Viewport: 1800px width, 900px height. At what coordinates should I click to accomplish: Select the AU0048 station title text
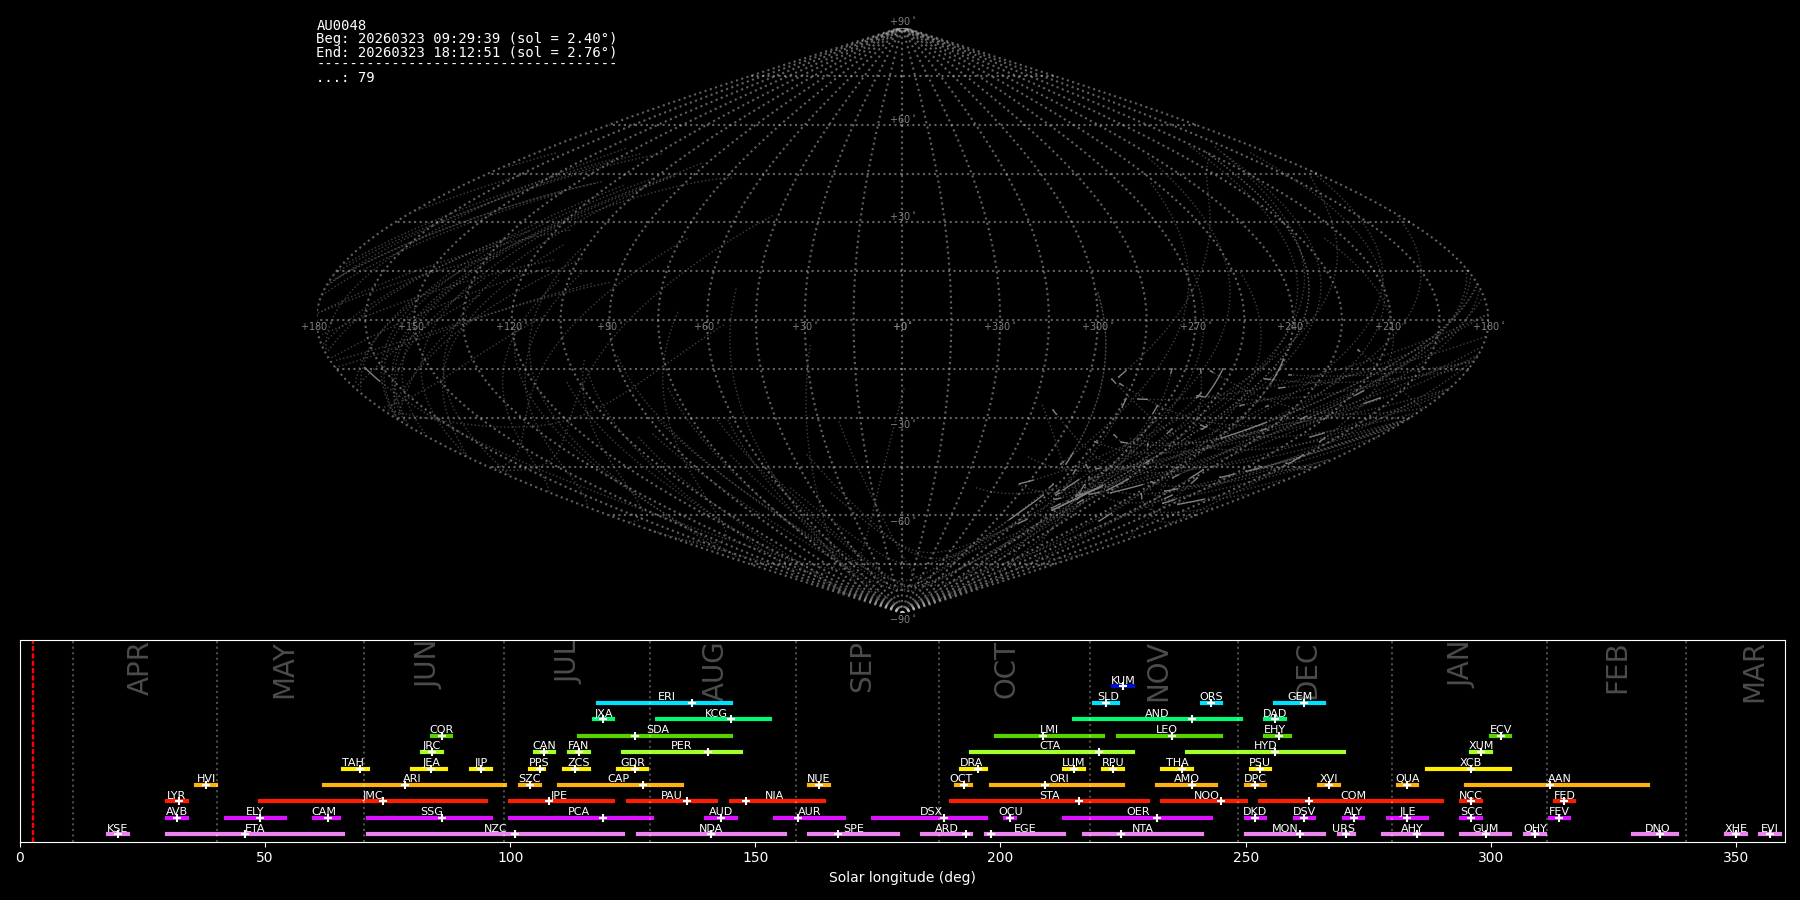point(341,26)
